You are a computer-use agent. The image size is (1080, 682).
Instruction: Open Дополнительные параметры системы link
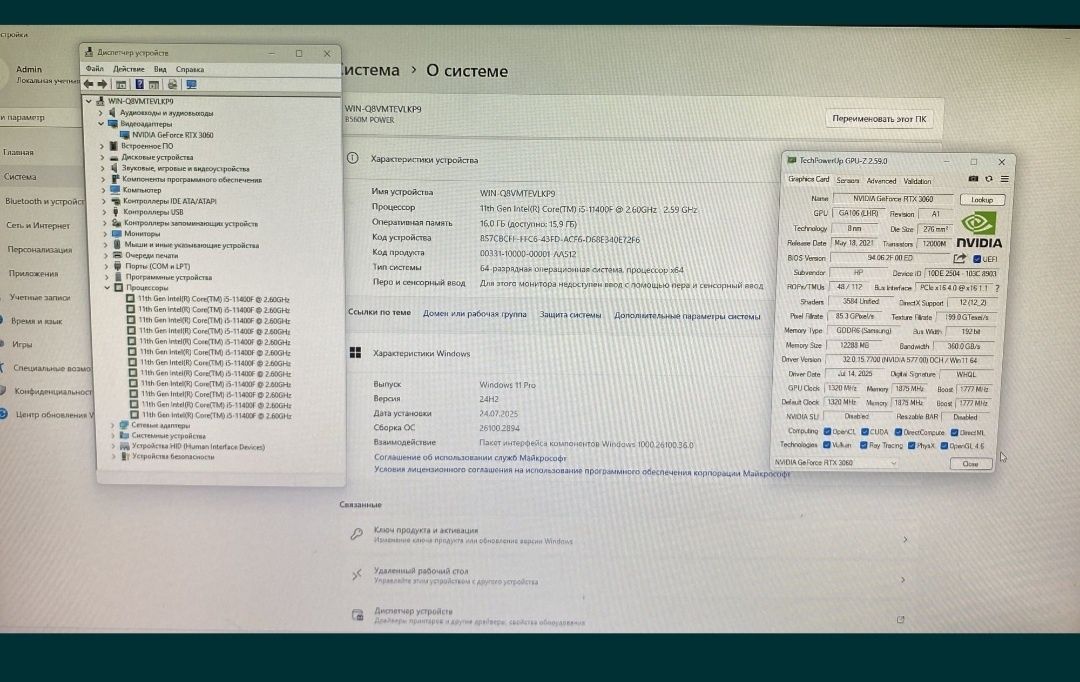tap(687, 316)
